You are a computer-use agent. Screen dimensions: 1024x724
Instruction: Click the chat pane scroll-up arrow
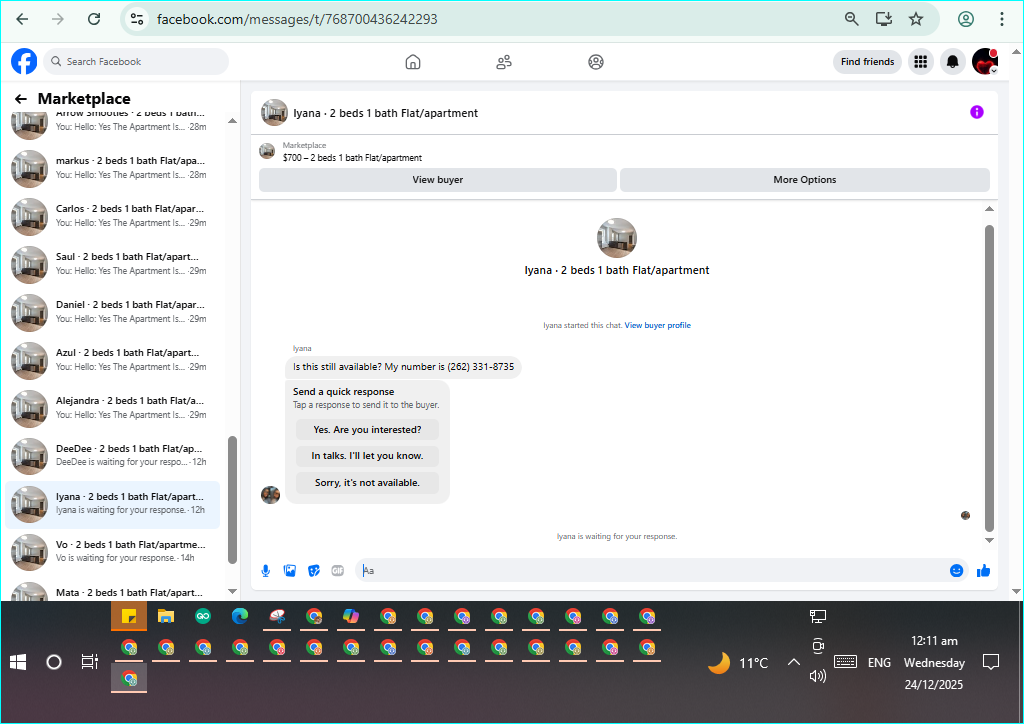pyautogui.click(x=989, y=209)
